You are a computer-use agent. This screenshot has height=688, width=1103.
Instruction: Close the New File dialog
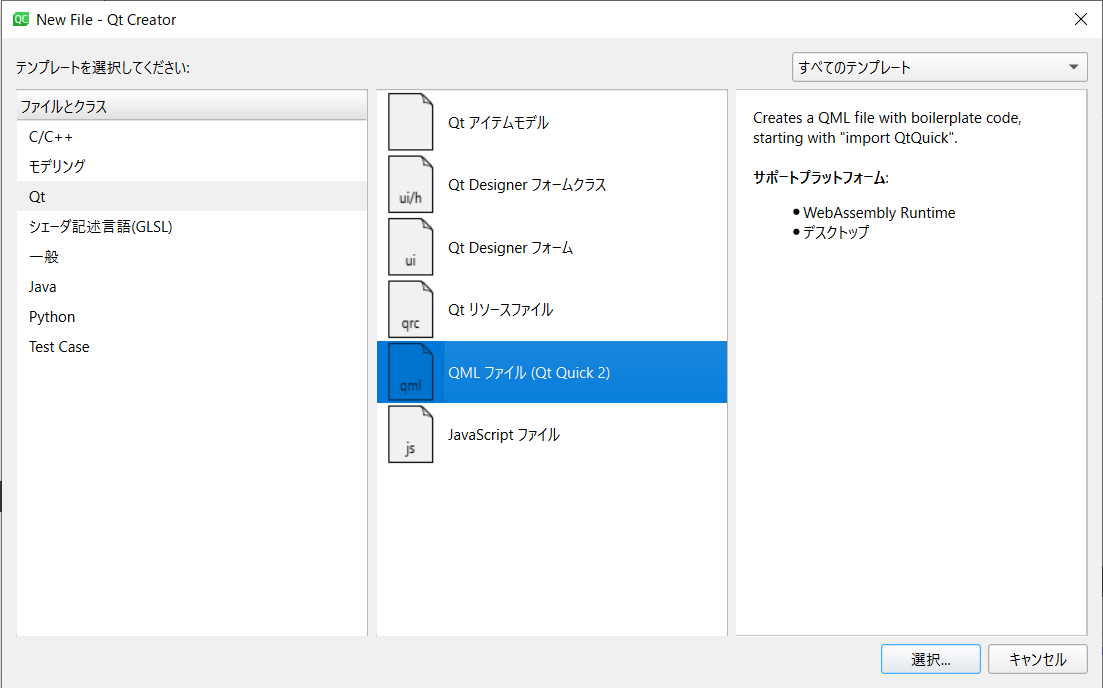point(1080,19)
